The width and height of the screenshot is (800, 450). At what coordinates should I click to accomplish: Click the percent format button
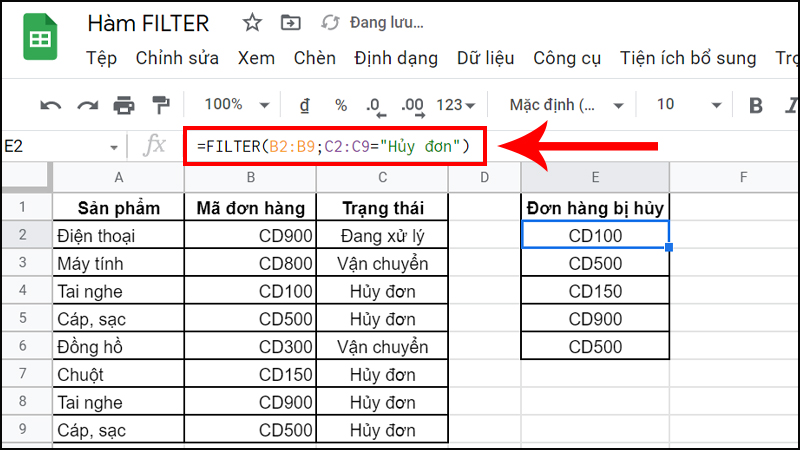pyautogui.click(x=340, y=105)
